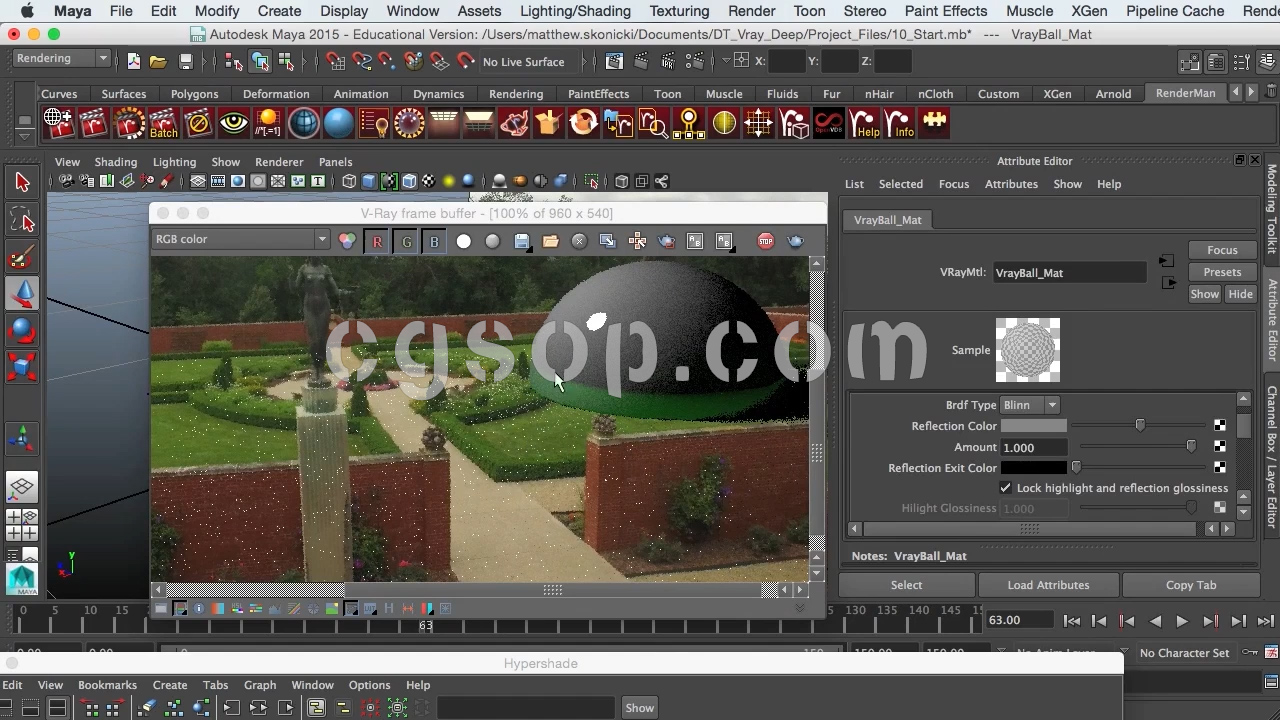Clear image in V-Ray frame buffer
Image resolution: width=1280 pixels, height=720 pixels.
(x=579, y=241)
